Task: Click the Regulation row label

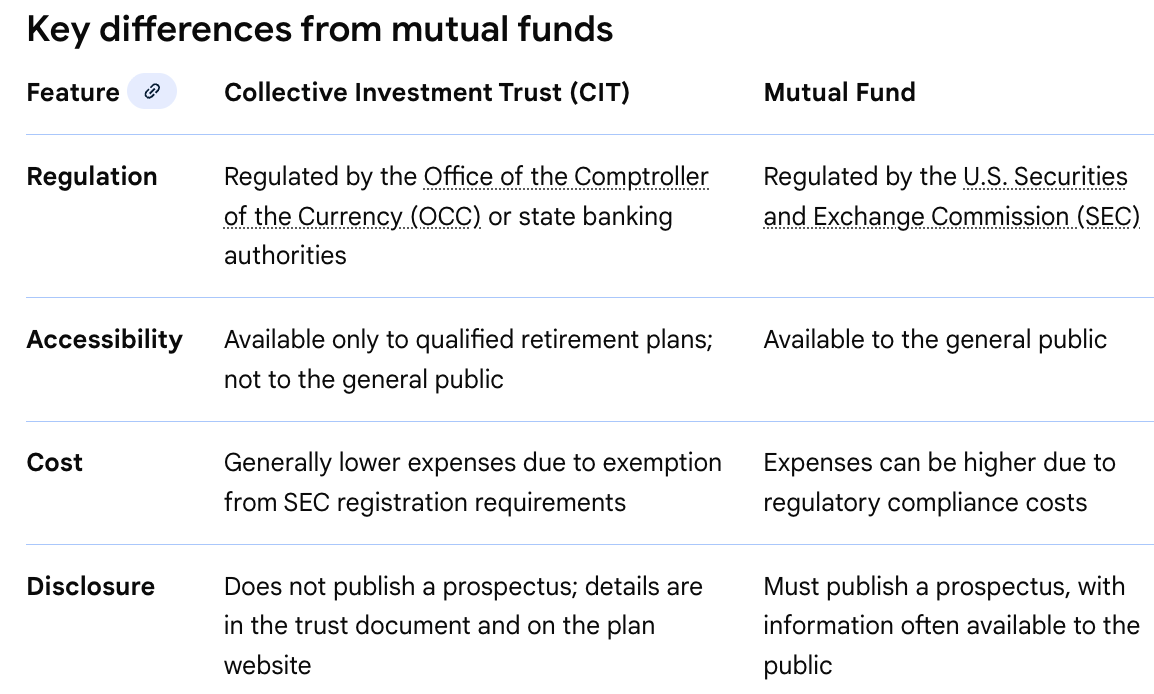Action: pyautogui.click(x=92, y=177)
